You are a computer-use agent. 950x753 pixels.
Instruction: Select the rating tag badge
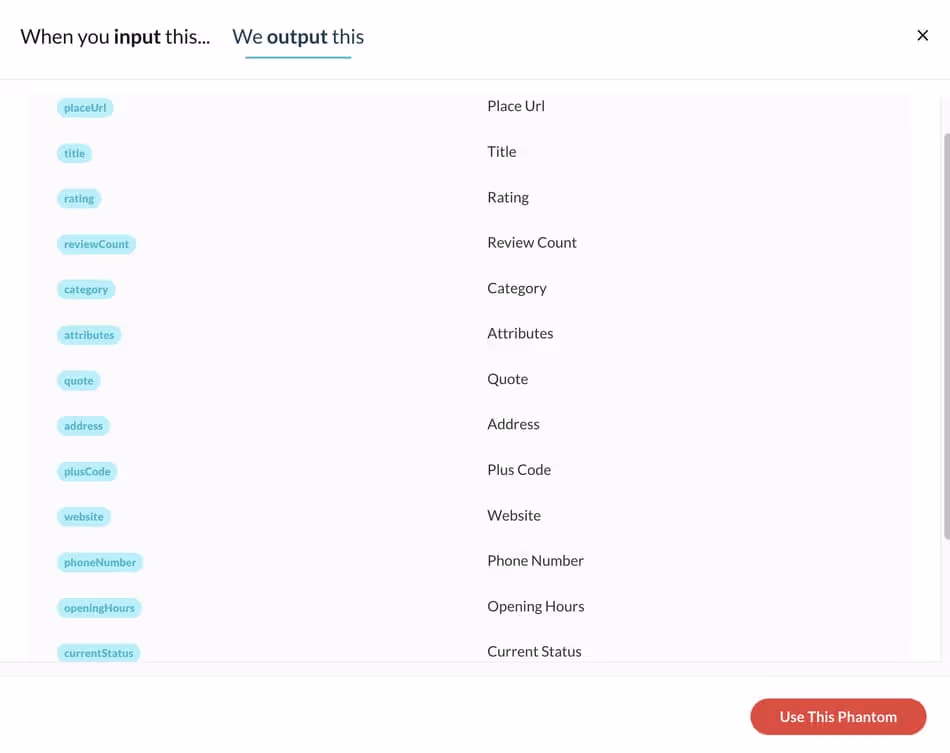coord(79,199)
